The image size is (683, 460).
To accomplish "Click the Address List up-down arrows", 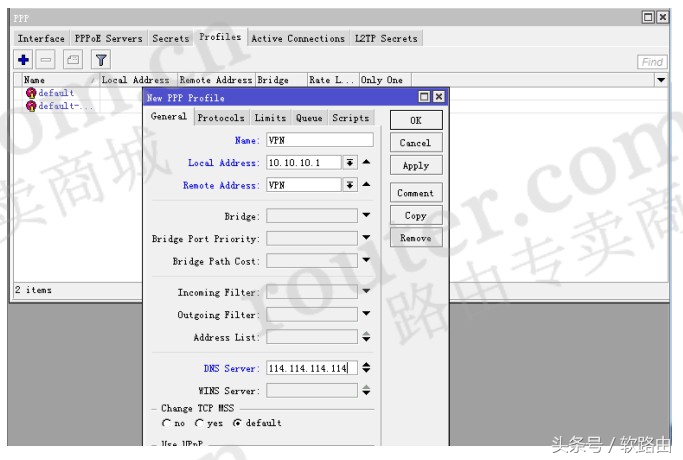I will [x=366, y=337].
